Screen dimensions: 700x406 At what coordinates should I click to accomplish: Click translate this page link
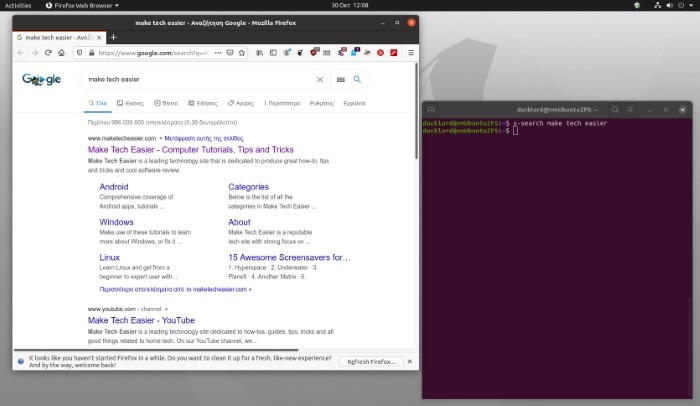point(204,138)
